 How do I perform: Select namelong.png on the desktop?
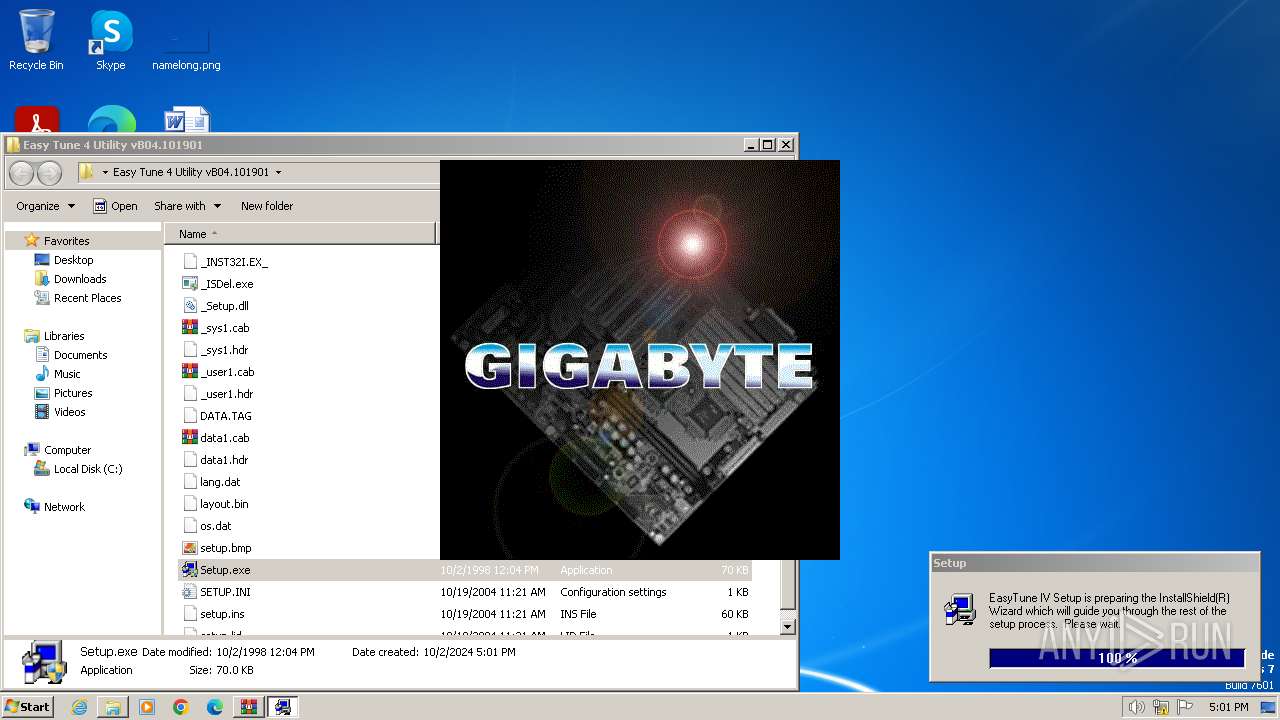click(x=186, y=46)
